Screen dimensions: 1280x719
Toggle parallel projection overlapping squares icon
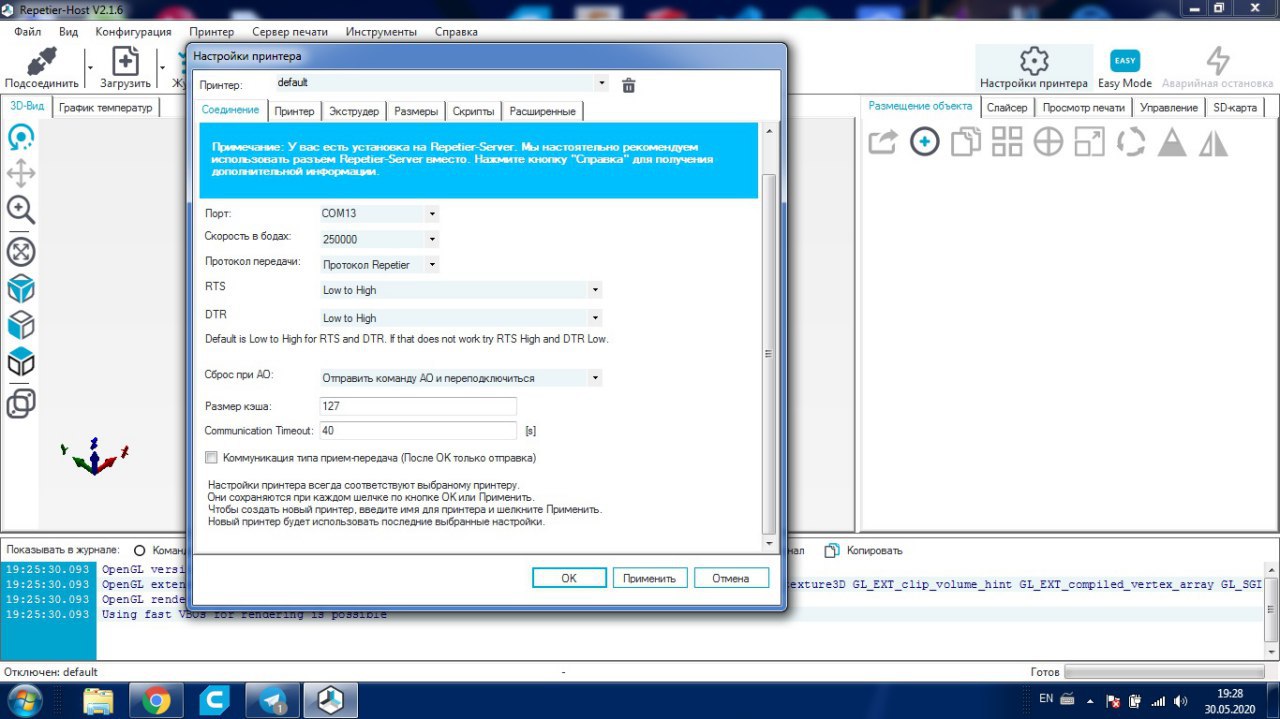21,403
